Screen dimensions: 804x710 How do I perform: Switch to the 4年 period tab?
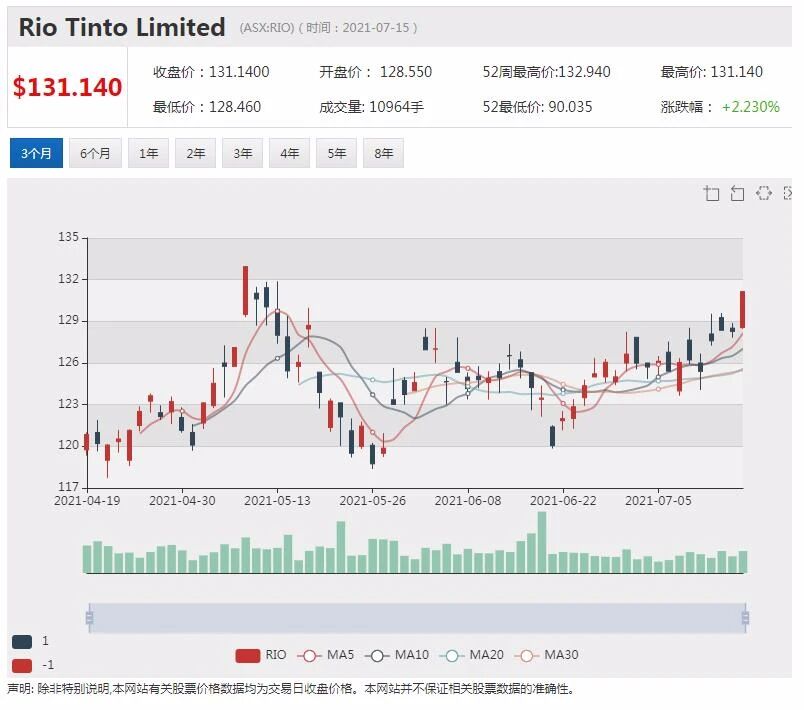click(x=289, y=153)
